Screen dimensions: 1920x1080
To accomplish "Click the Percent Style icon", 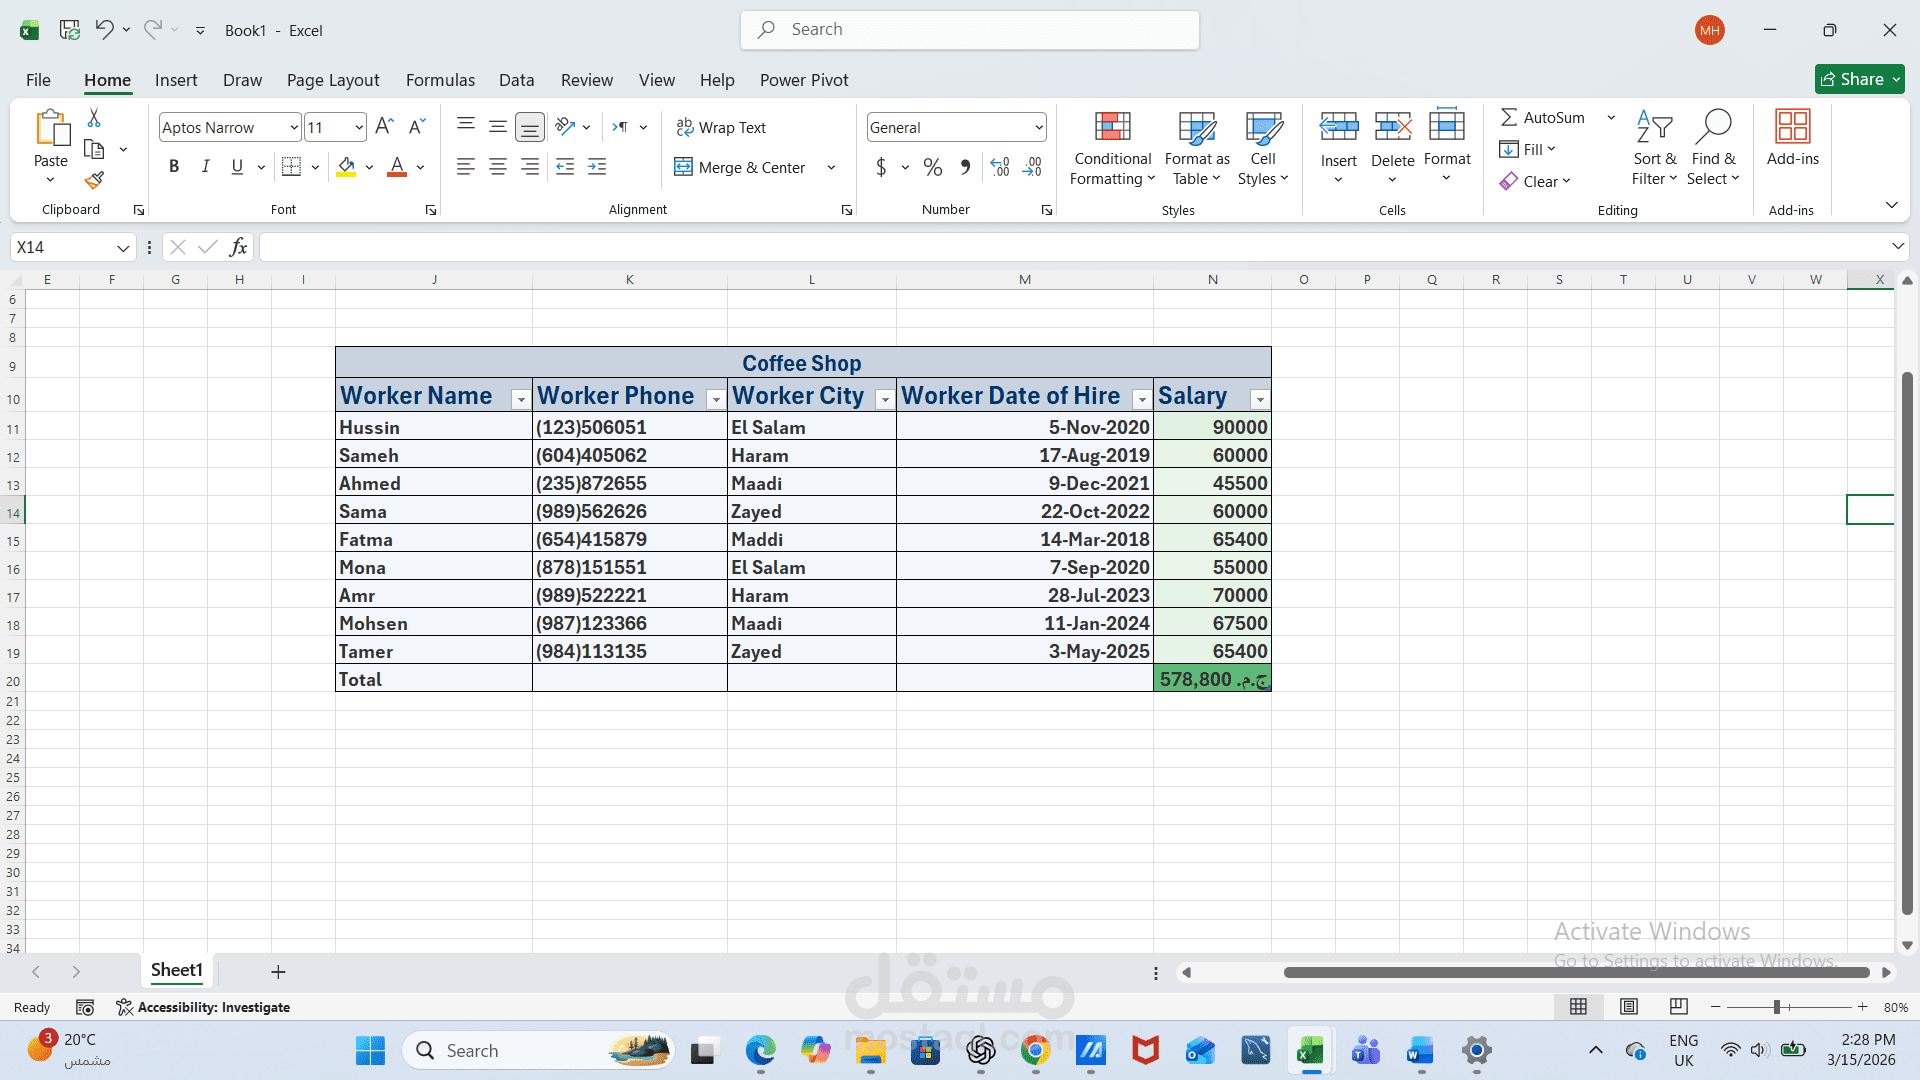I will [933, 167].
